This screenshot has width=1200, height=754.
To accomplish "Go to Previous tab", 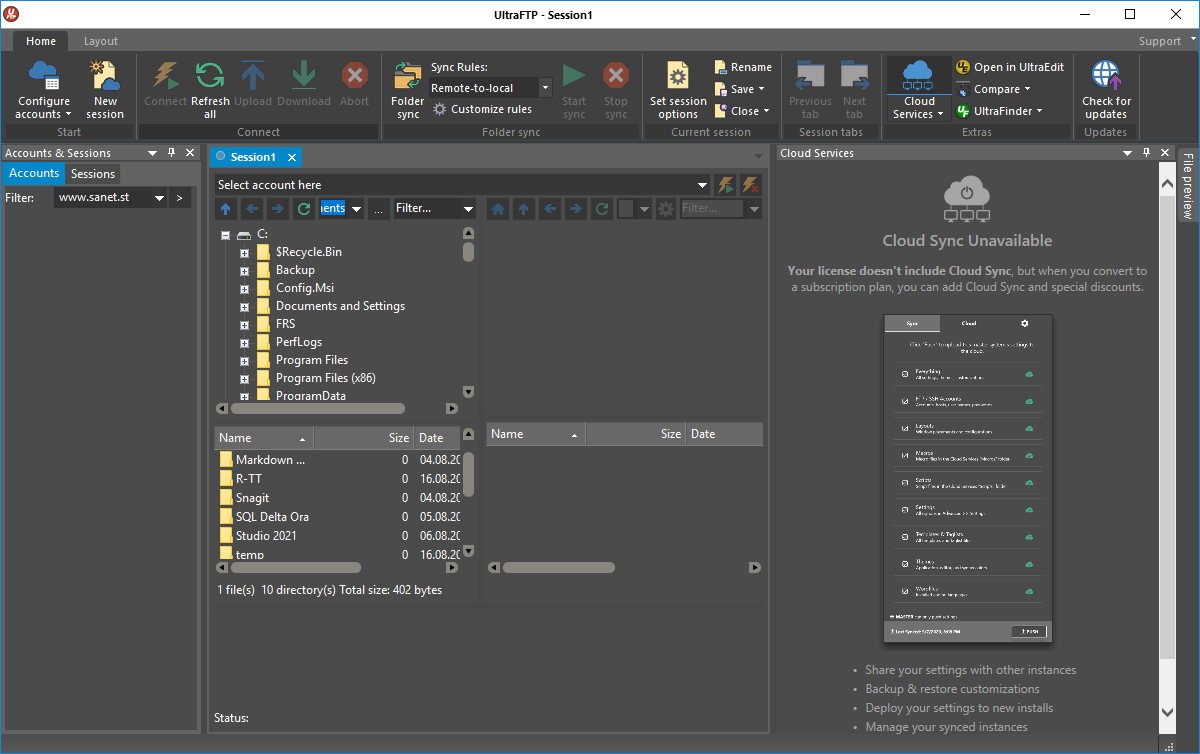I will coord(810,90).
